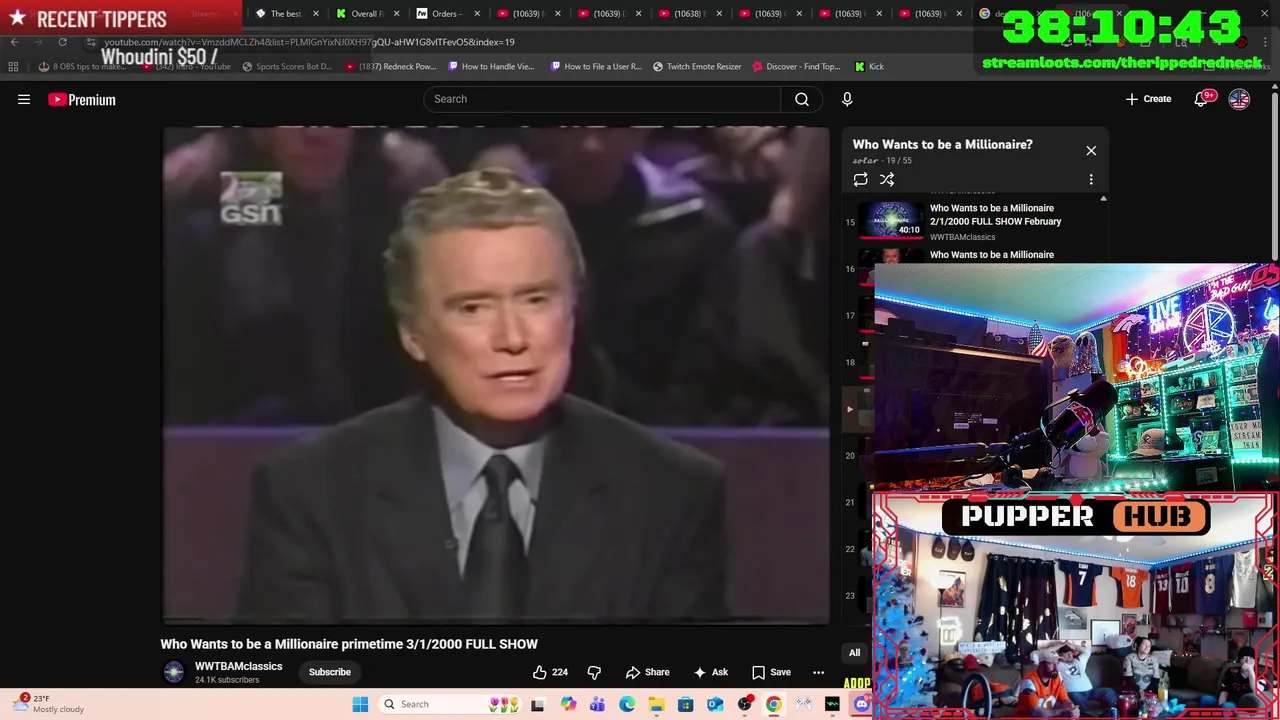Dislike this video
This screenshot has width=1280, height=720.
click(594, 672)
